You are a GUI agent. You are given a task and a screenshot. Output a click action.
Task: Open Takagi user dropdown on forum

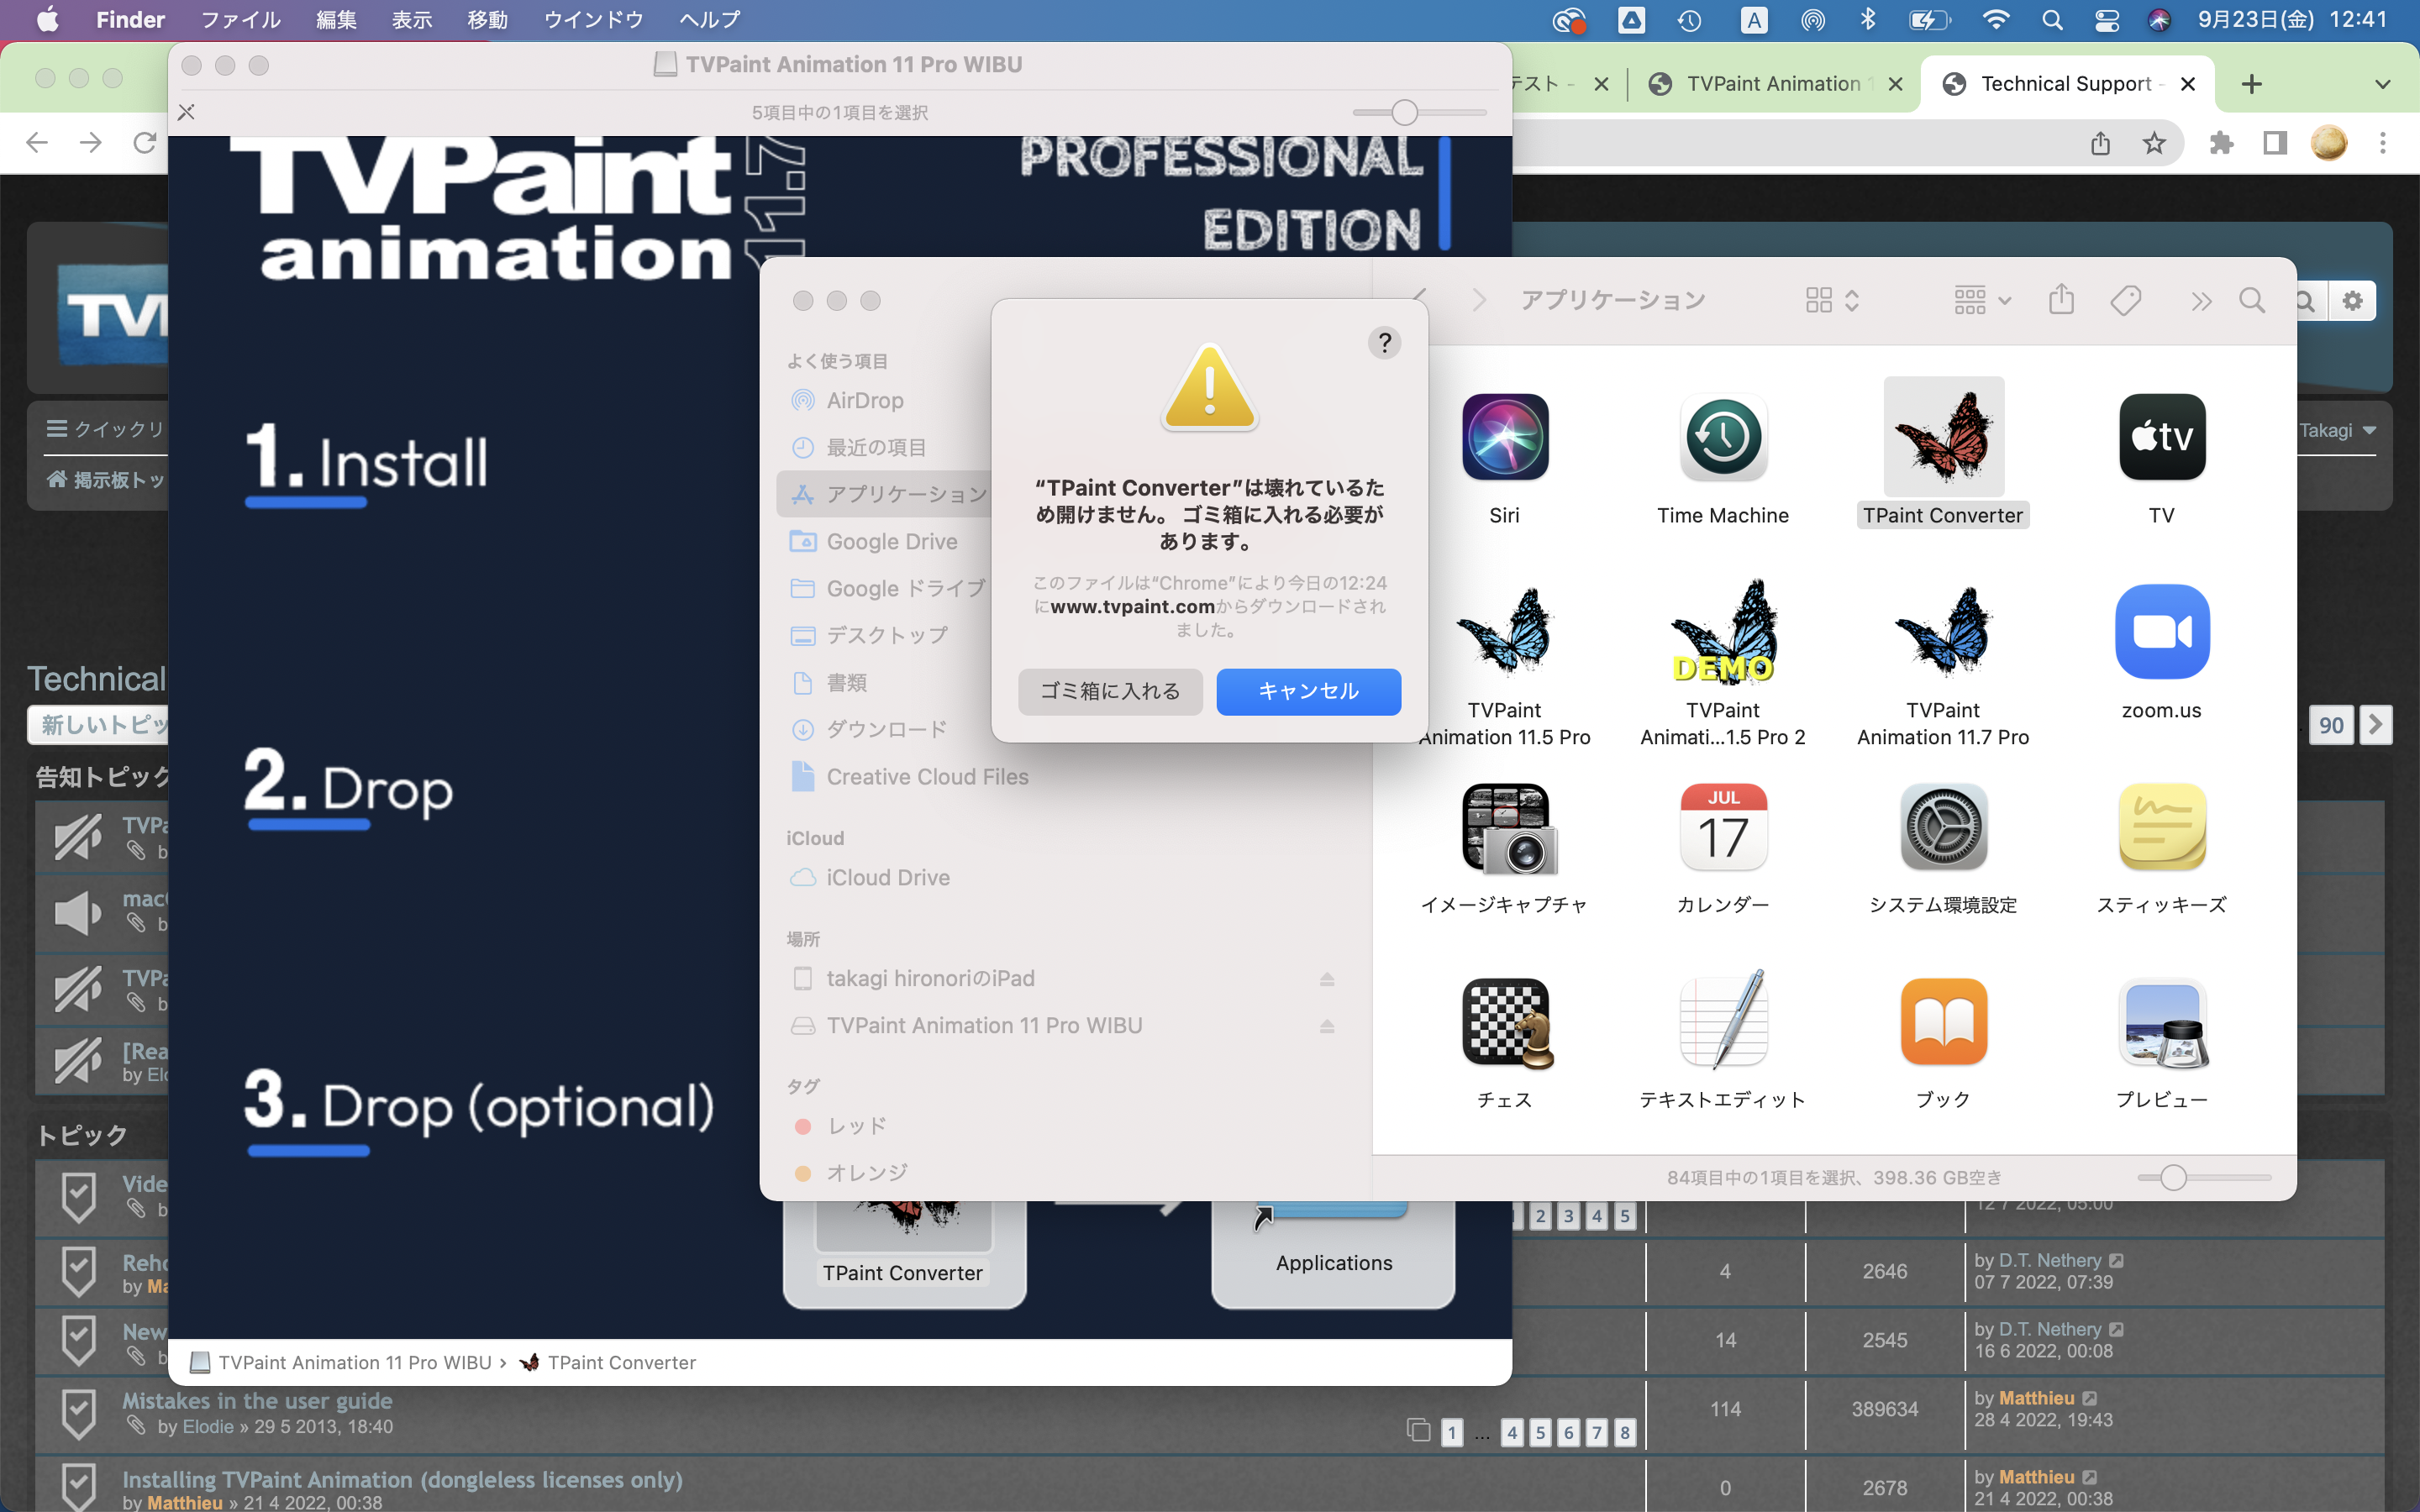tap(2337, 431)
